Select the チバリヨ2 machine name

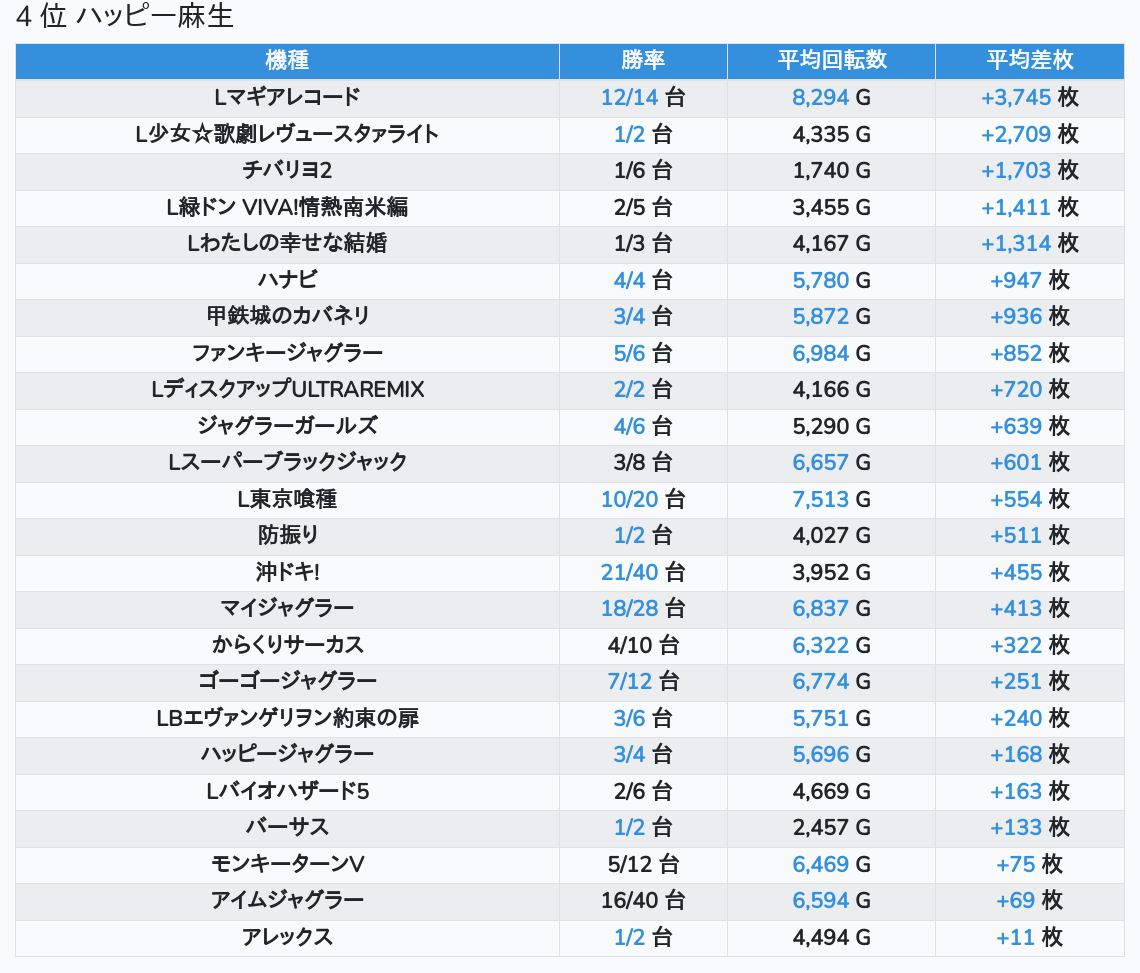tap(287, 170)
